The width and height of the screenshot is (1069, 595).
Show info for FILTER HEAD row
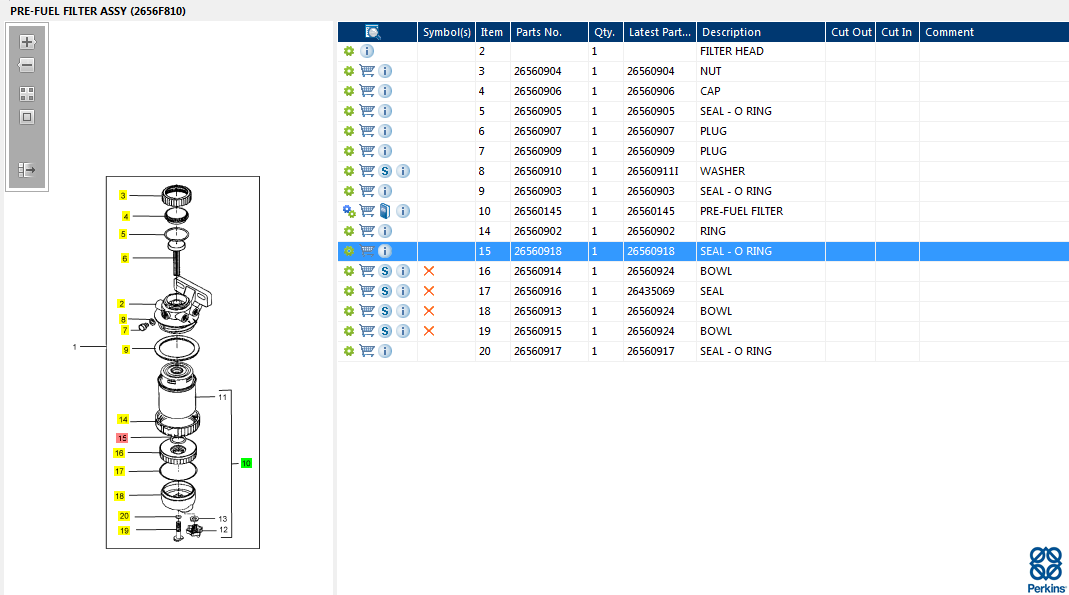pos(367,51)
